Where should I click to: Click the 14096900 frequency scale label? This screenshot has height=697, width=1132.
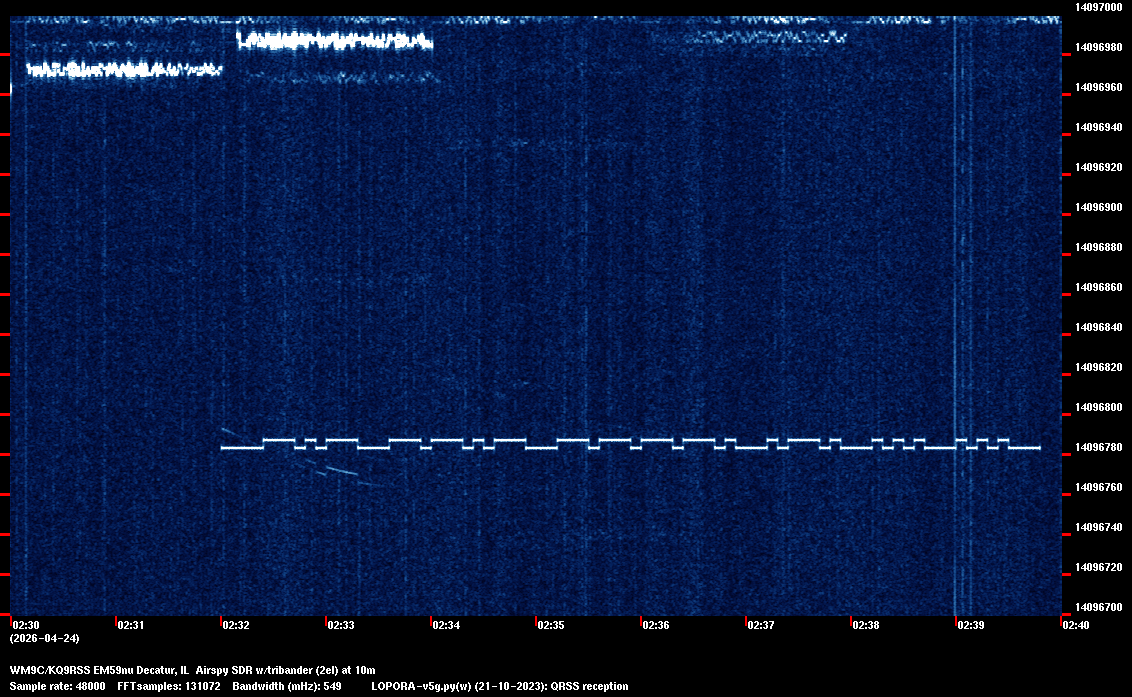click(x=1098, y=207)
